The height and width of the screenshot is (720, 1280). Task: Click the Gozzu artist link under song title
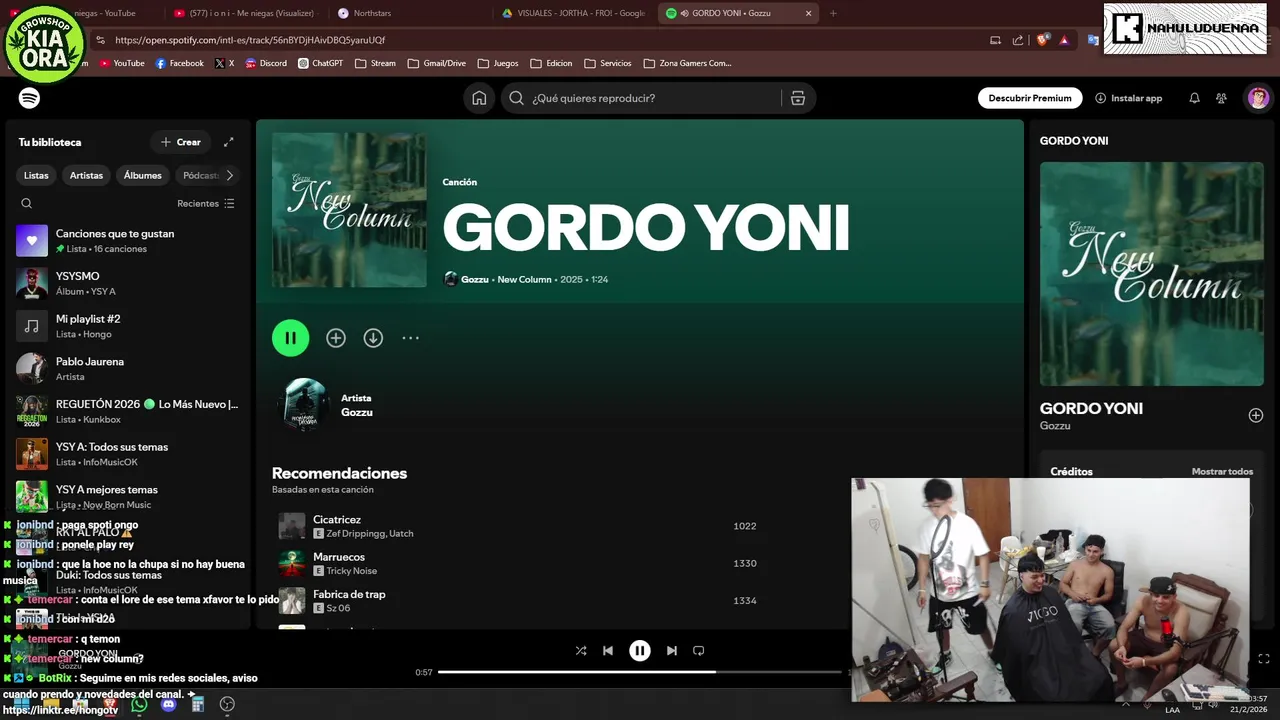(474, 279)
